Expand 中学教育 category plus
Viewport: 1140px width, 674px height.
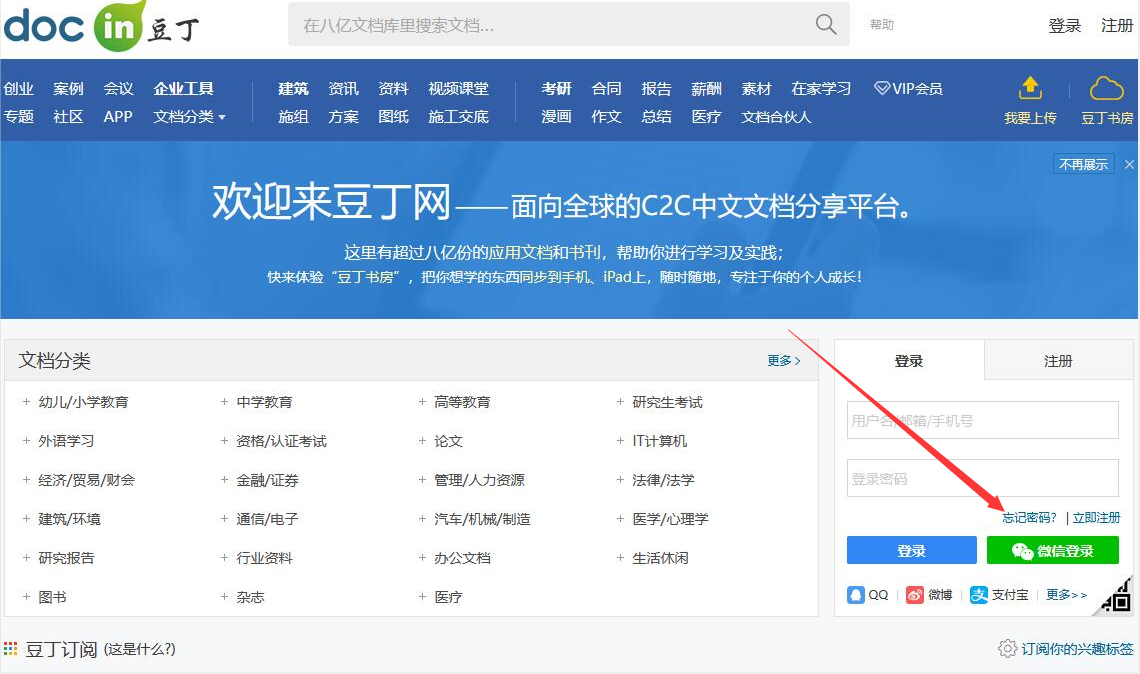[x=224, y=401]
